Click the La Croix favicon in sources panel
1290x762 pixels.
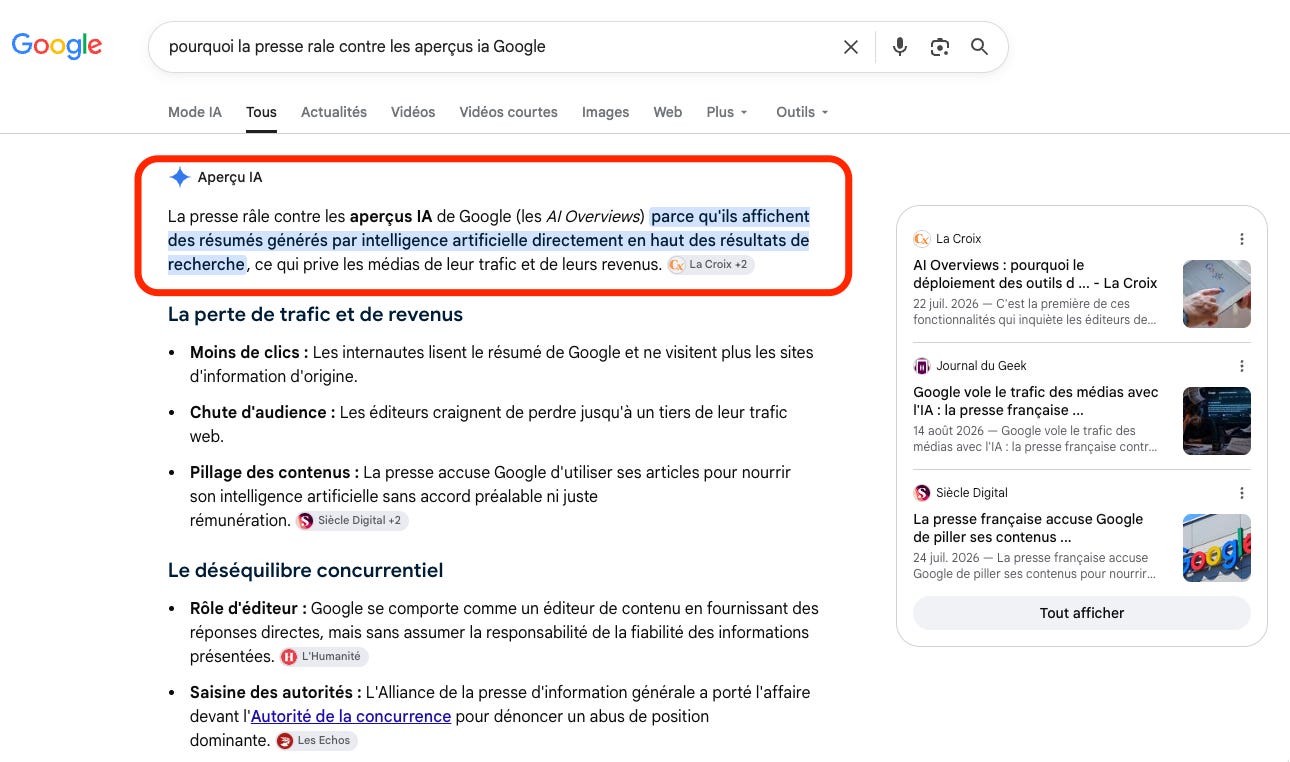pos(922,239)
